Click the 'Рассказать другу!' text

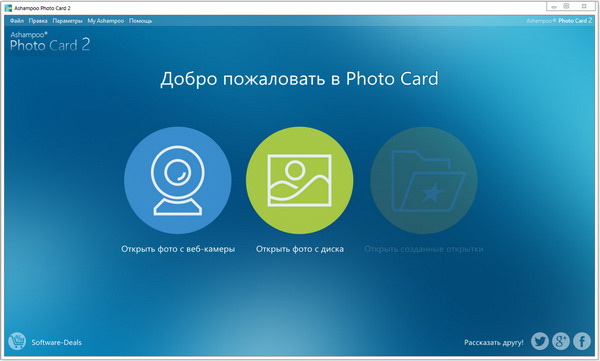tap(494, 342)
